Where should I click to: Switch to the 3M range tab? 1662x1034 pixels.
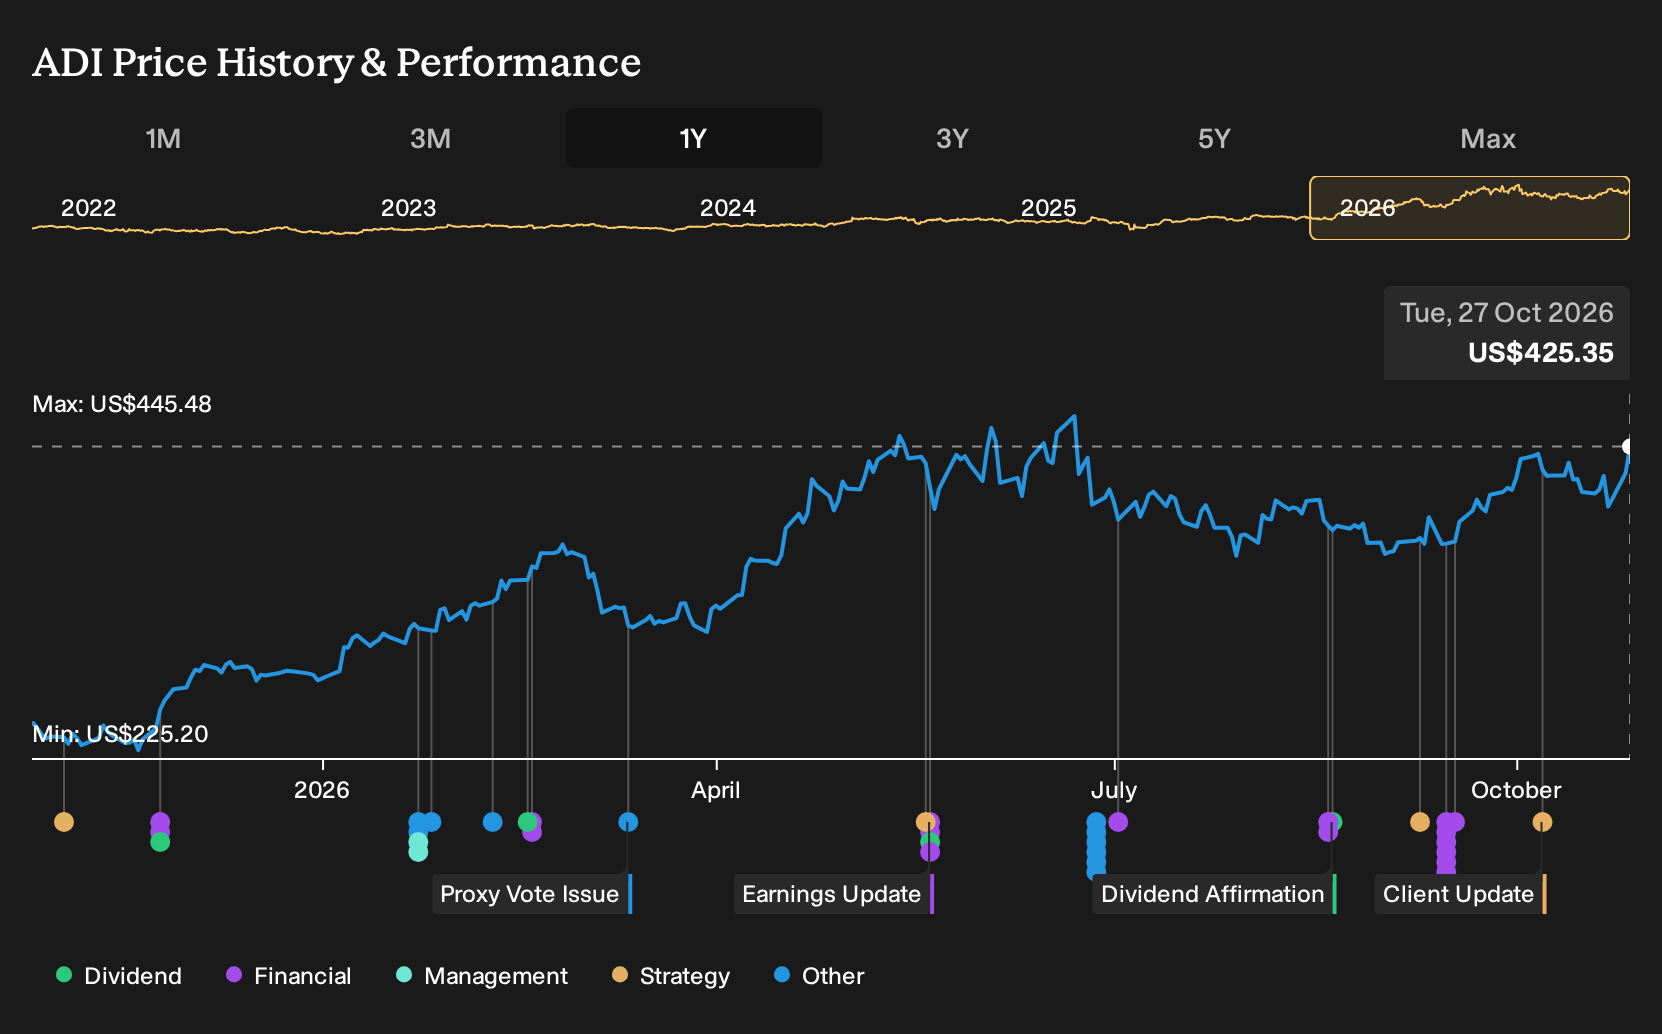click(x=430, y=138)
